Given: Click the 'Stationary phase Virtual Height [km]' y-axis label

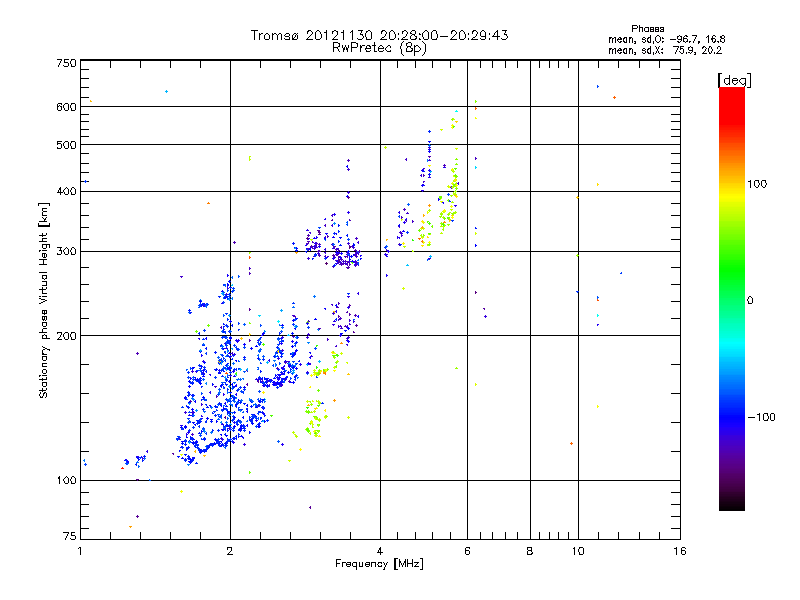Looking at the screenshot, I should (44, 300).
